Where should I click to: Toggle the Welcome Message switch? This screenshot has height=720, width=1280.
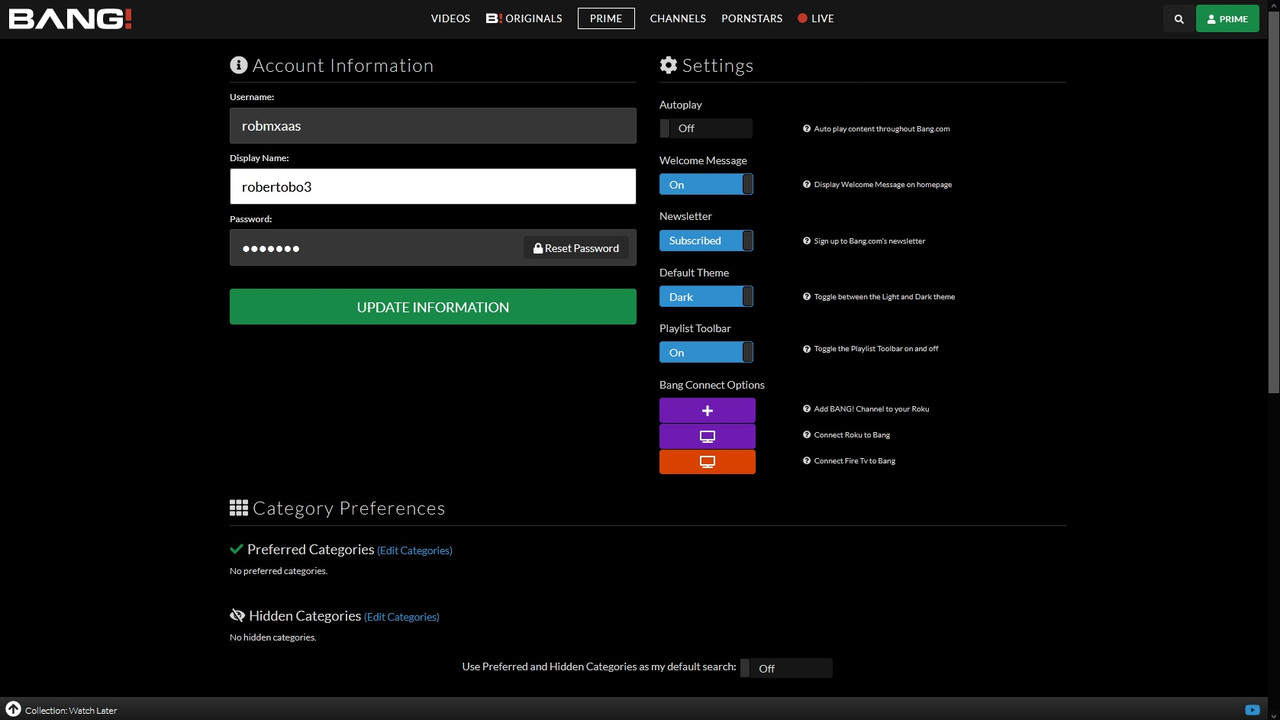[706, 184]
